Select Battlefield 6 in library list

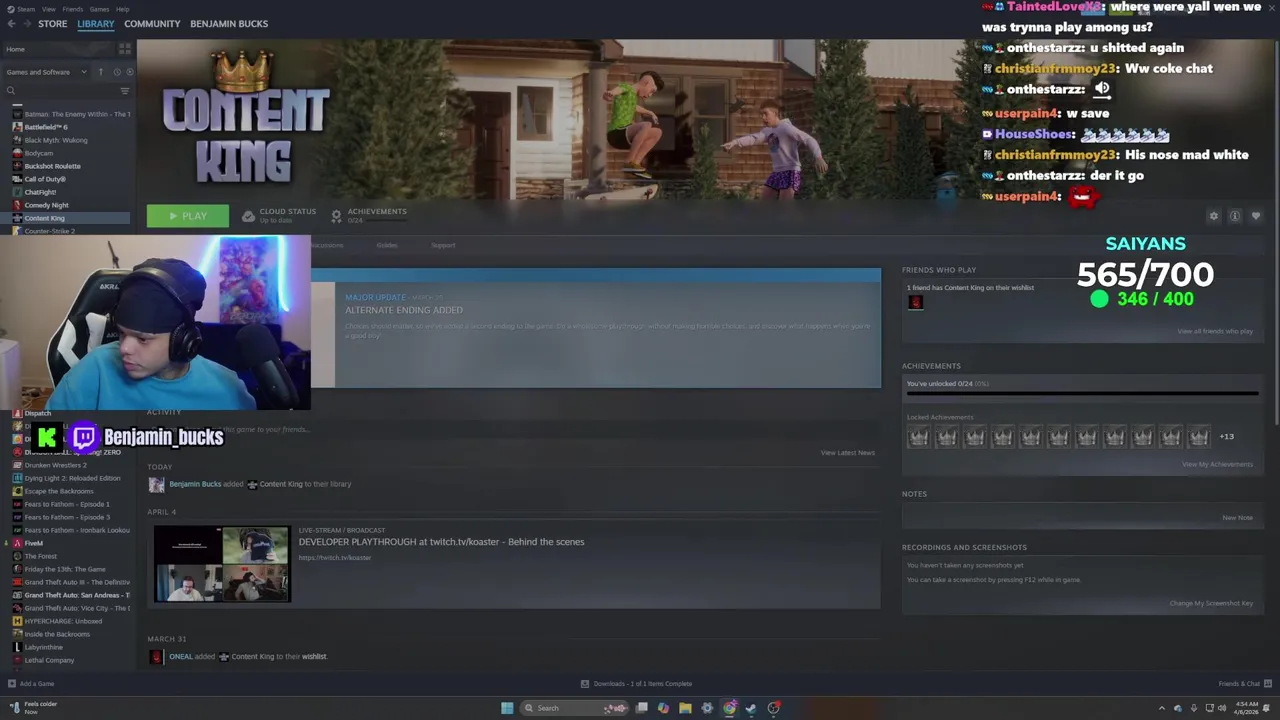coord(46,127)
